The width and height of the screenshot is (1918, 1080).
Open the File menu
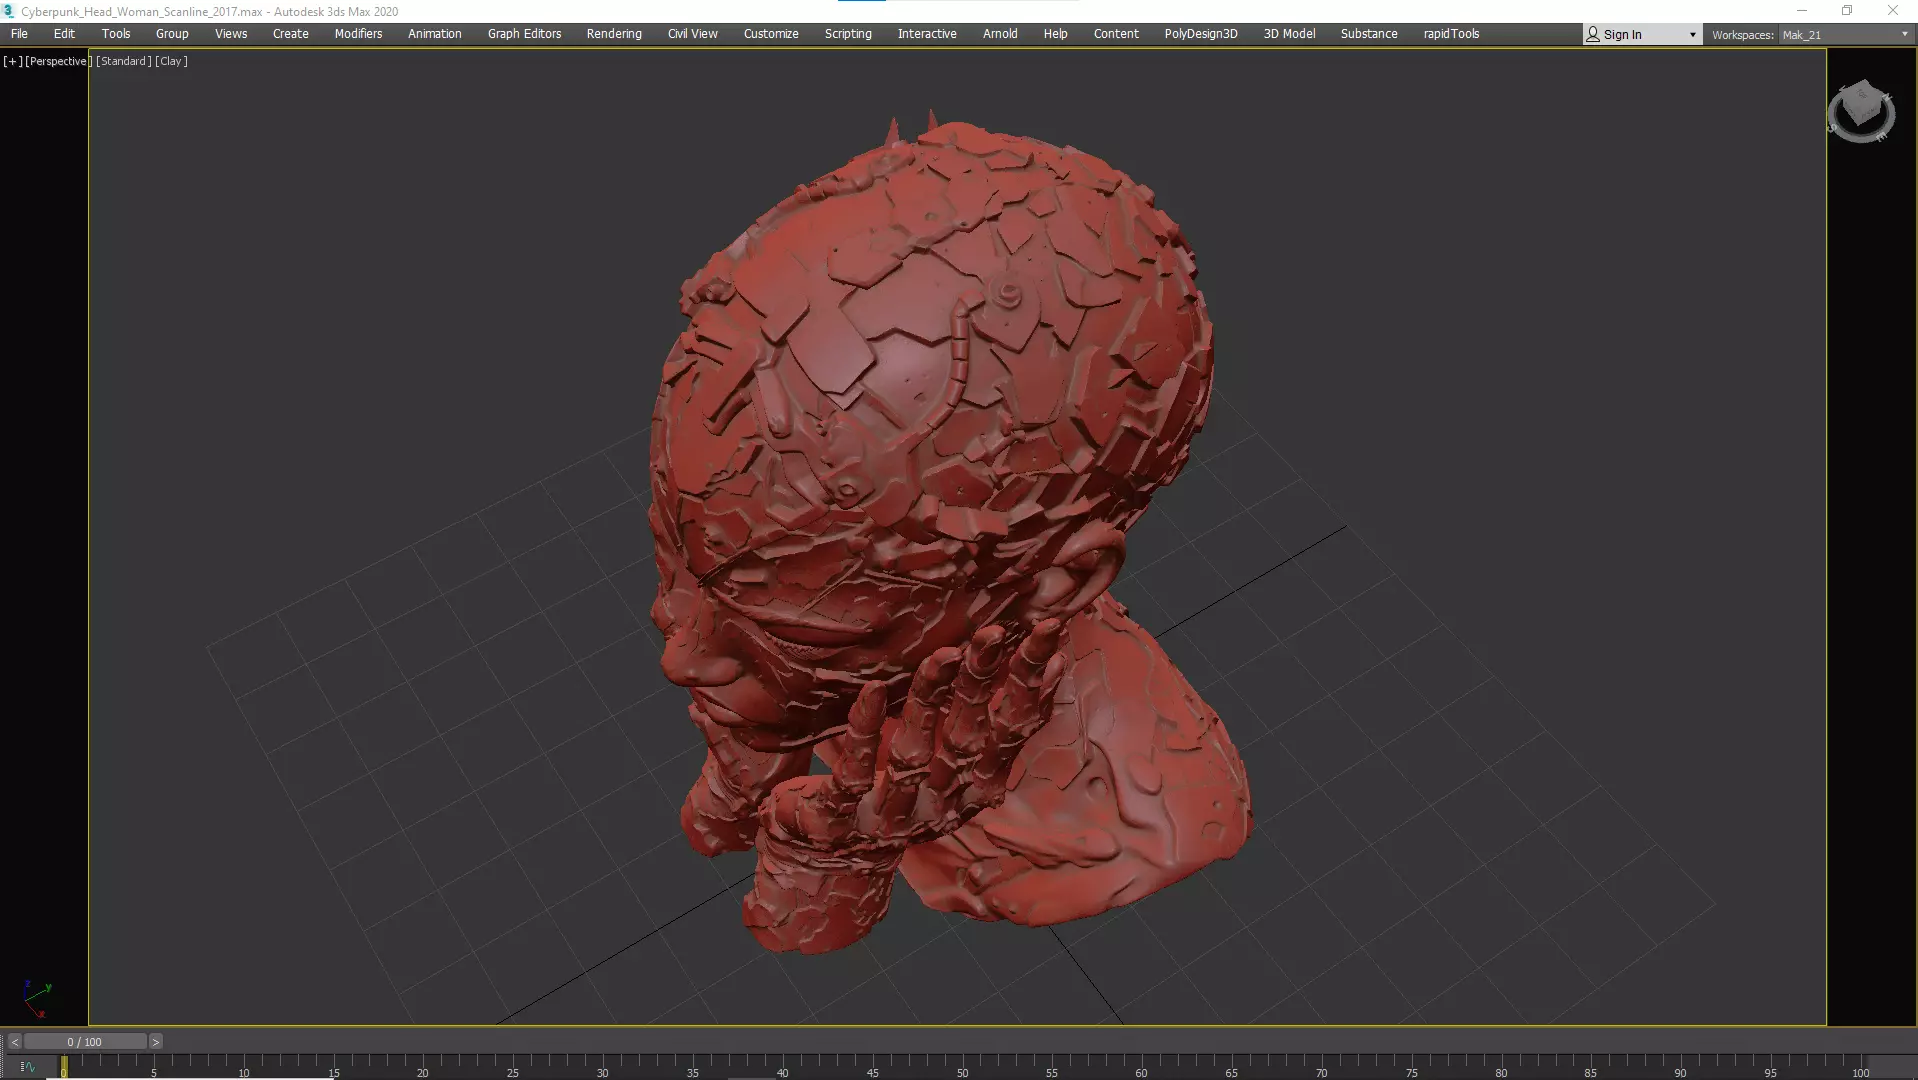[19, 34]
